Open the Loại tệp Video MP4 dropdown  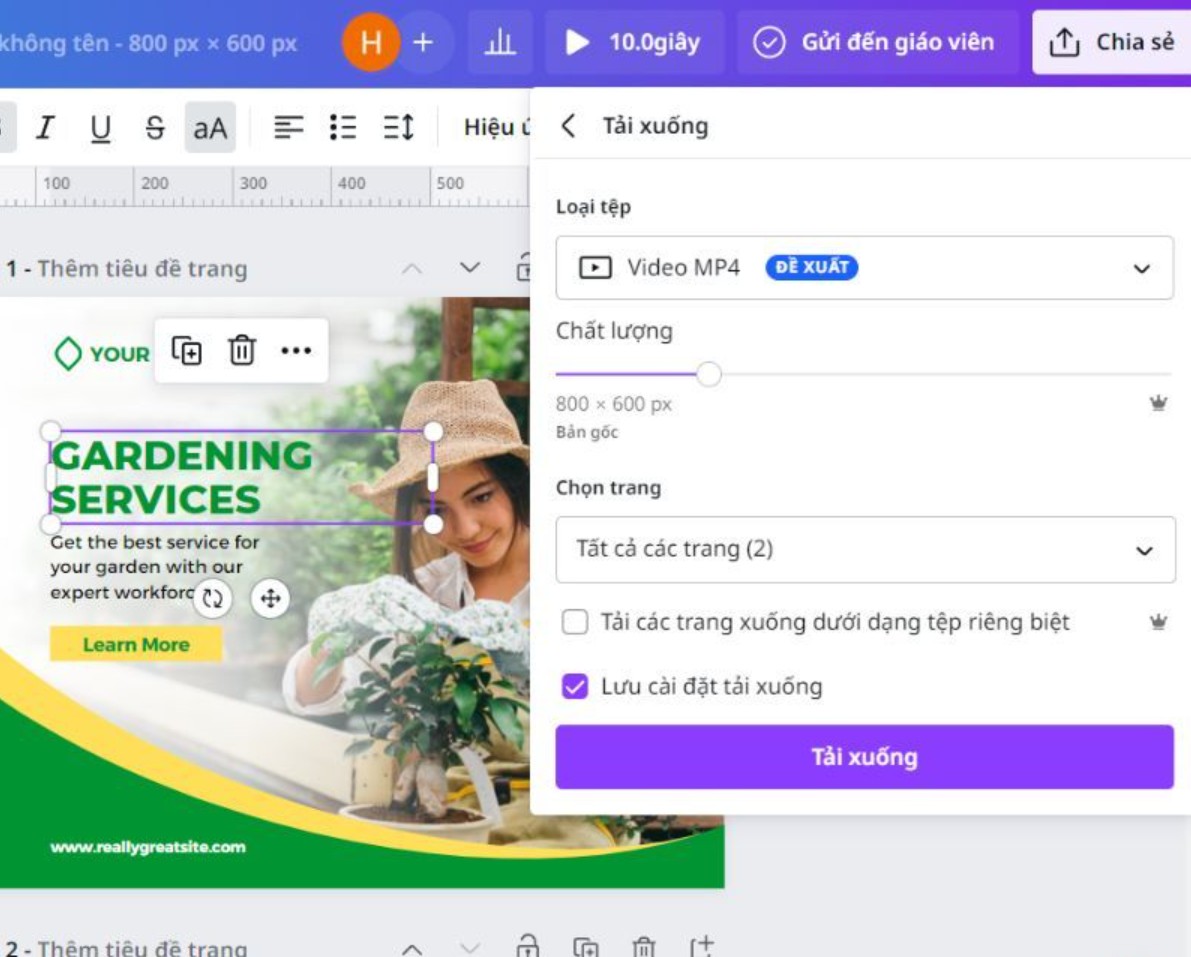(864, 268)
